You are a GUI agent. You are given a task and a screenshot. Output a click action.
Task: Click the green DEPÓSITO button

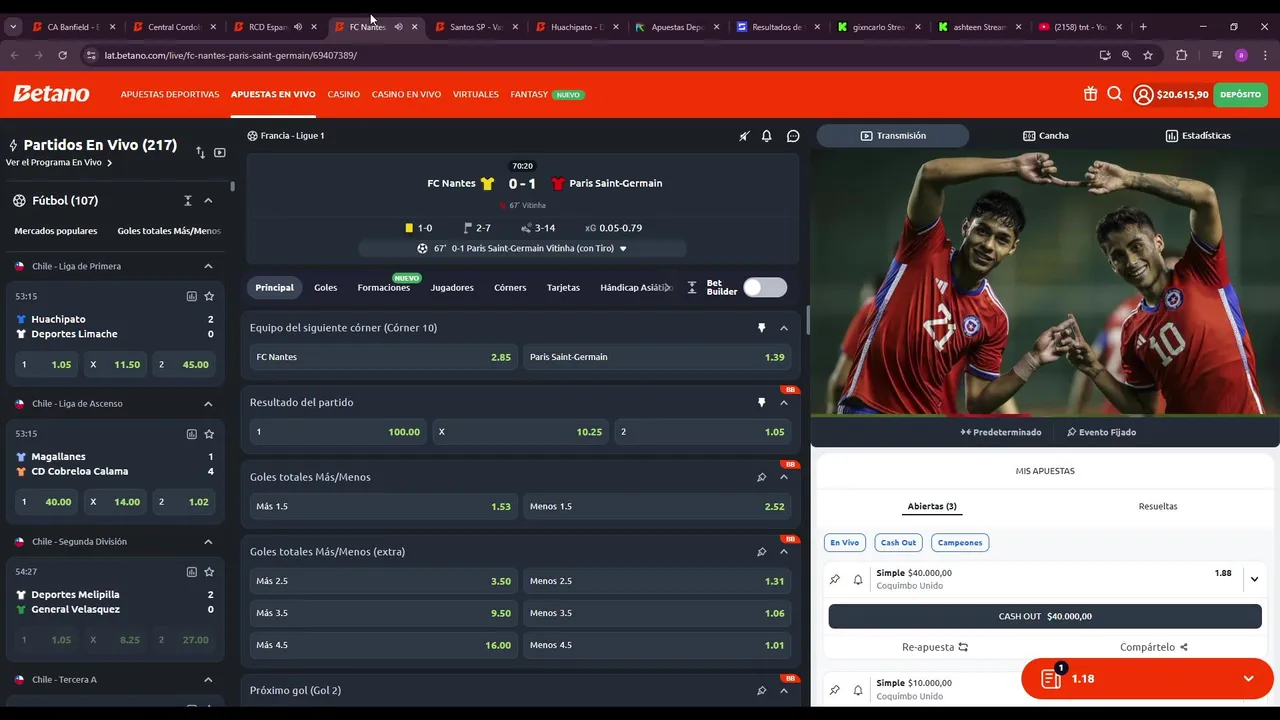[x=1240, y=95]
